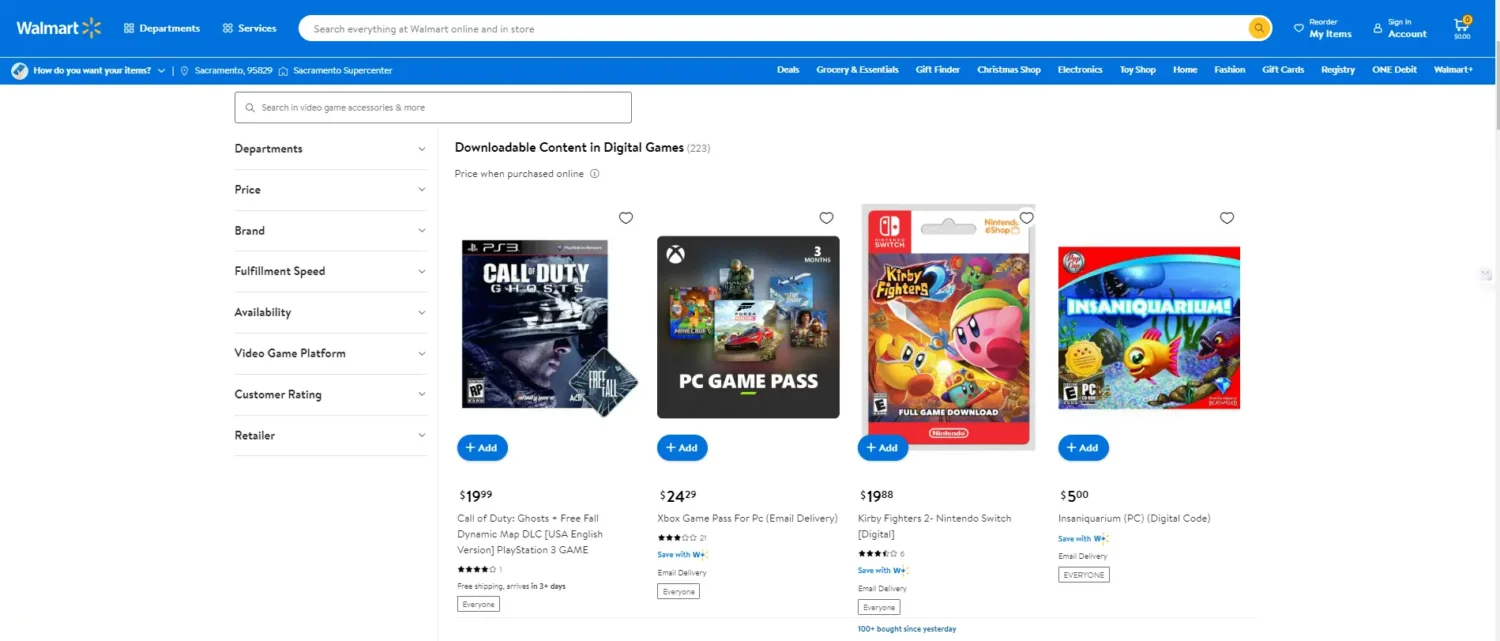Expand the Availability filter
Screen dimensions: 1500x641
click(330, 312)
